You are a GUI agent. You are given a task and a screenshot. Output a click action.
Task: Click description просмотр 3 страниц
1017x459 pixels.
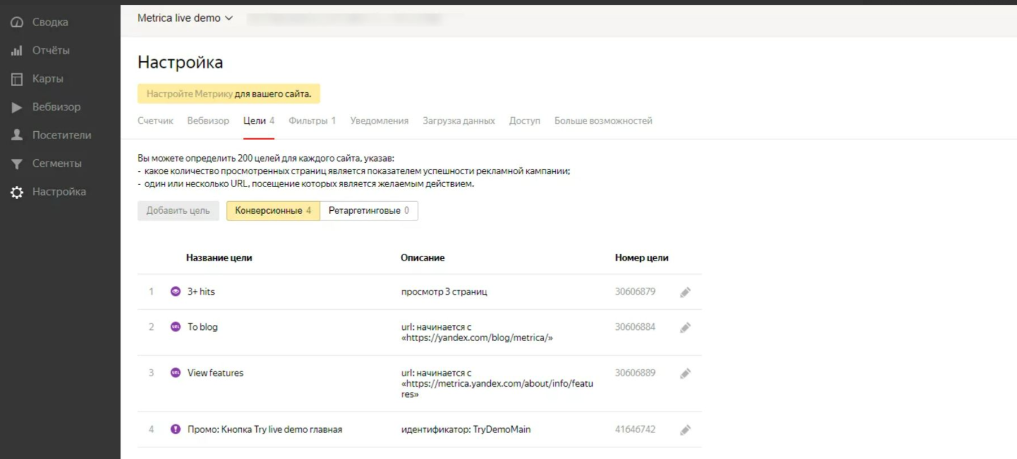444,292
